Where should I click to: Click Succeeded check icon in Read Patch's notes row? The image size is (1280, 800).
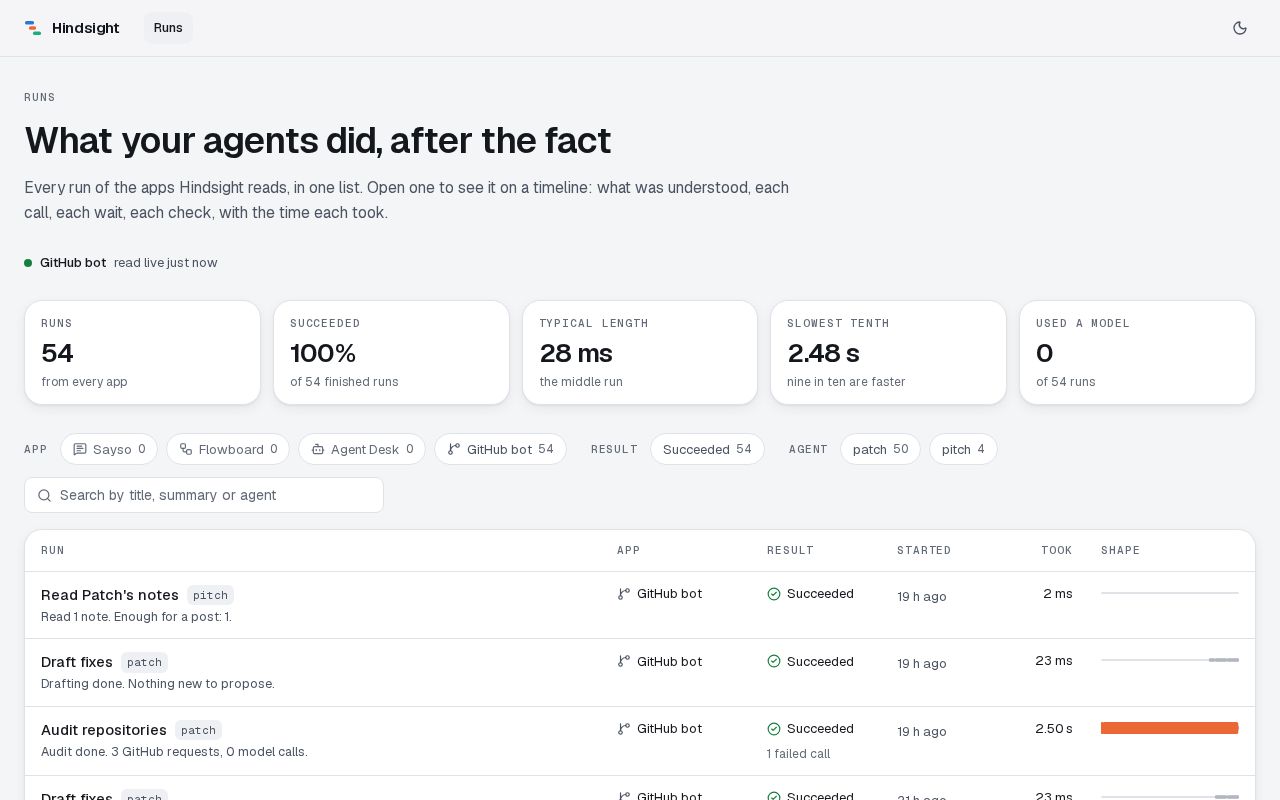point(774,594)
